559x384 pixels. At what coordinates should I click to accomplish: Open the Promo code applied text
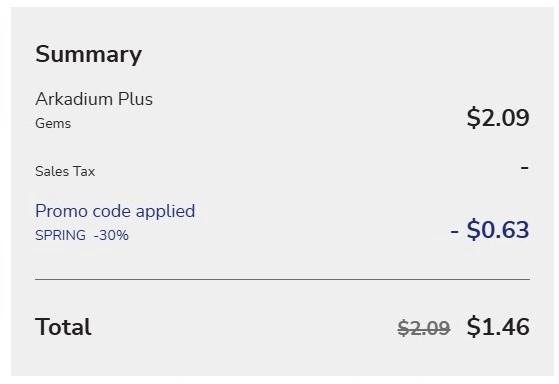115,211
